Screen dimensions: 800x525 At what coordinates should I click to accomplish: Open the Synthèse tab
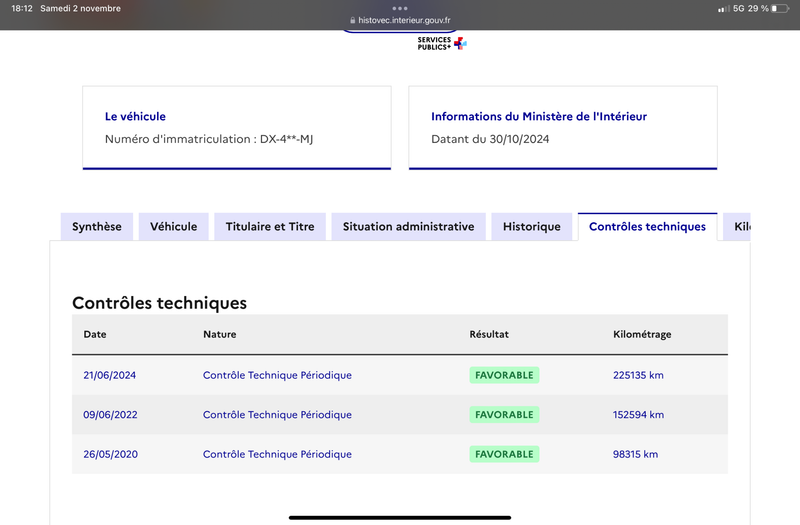[x=96, y=227]
